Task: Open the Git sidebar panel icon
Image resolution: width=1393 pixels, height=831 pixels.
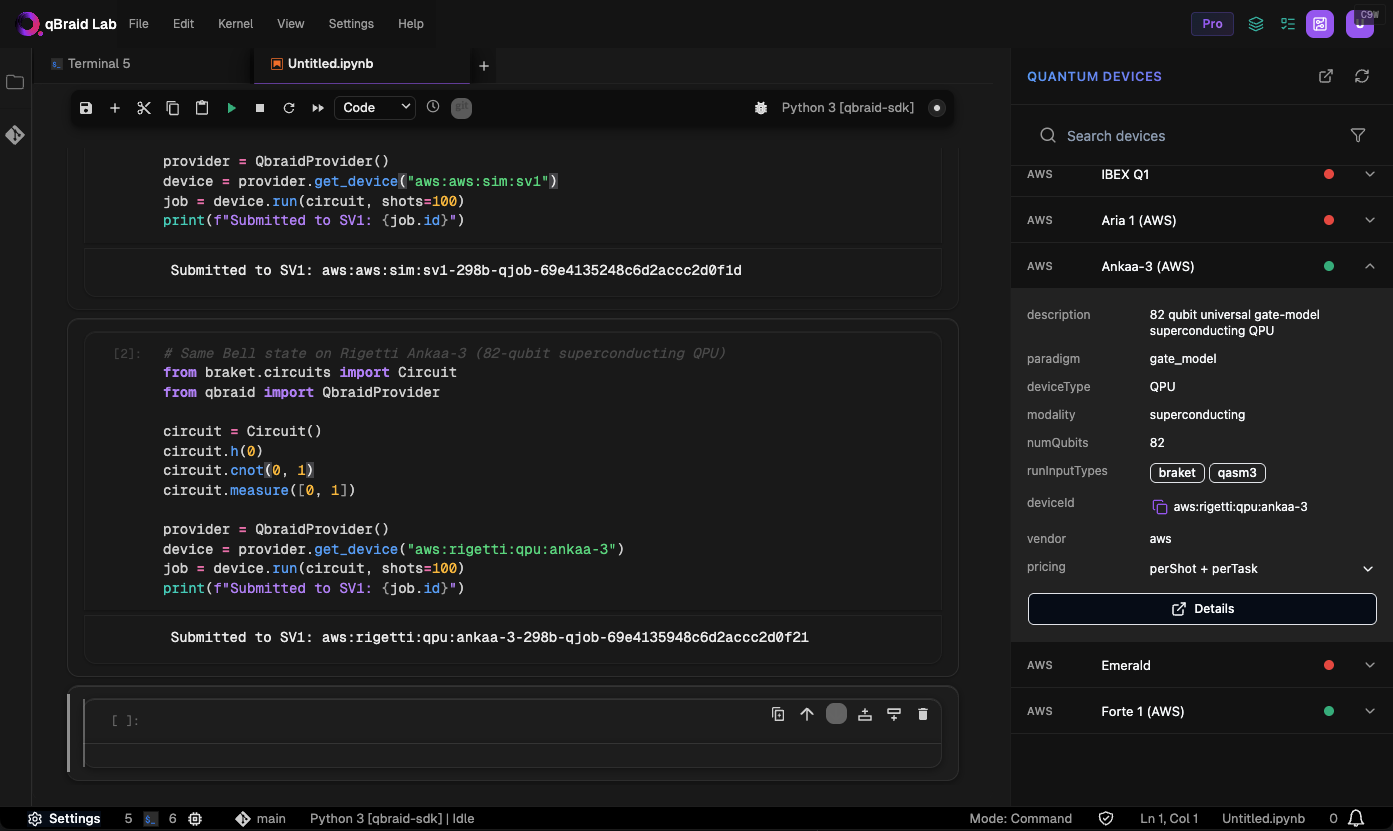Action: [x=15, y=135]
